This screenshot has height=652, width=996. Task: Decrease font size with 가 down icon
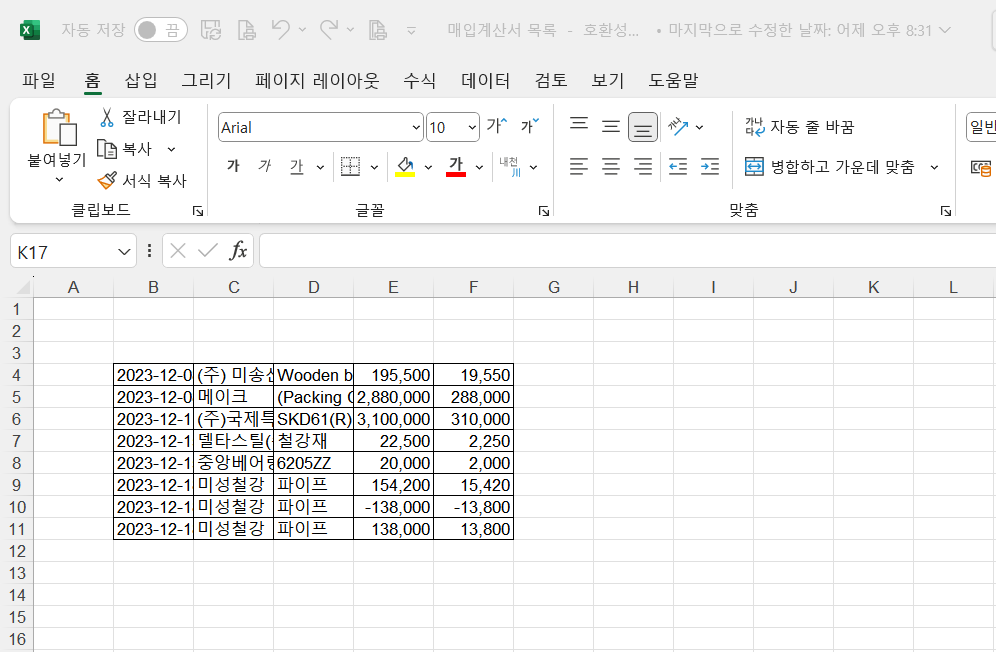point(530,126)
